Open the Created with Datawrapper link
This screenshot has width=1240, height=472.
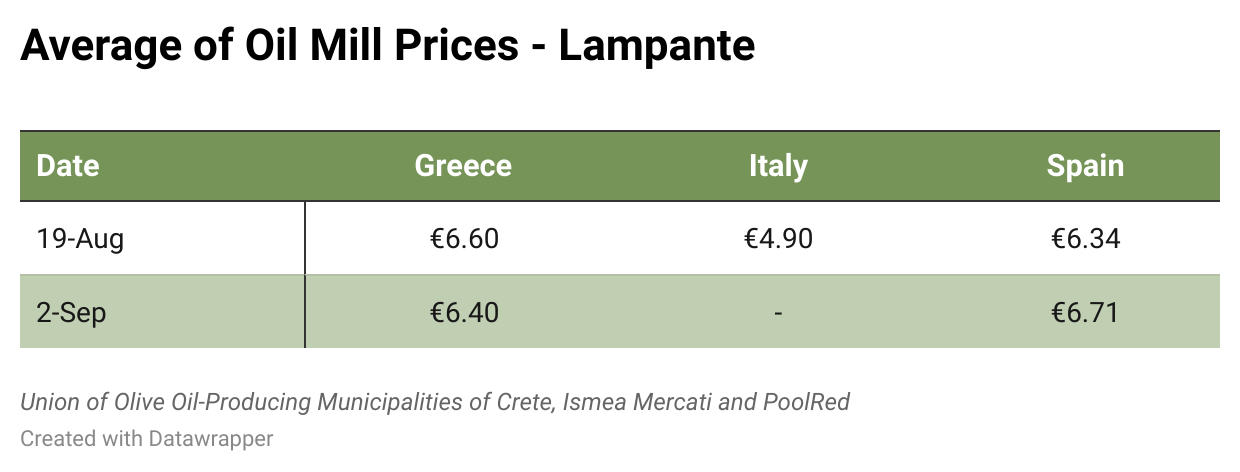point(147,438)
